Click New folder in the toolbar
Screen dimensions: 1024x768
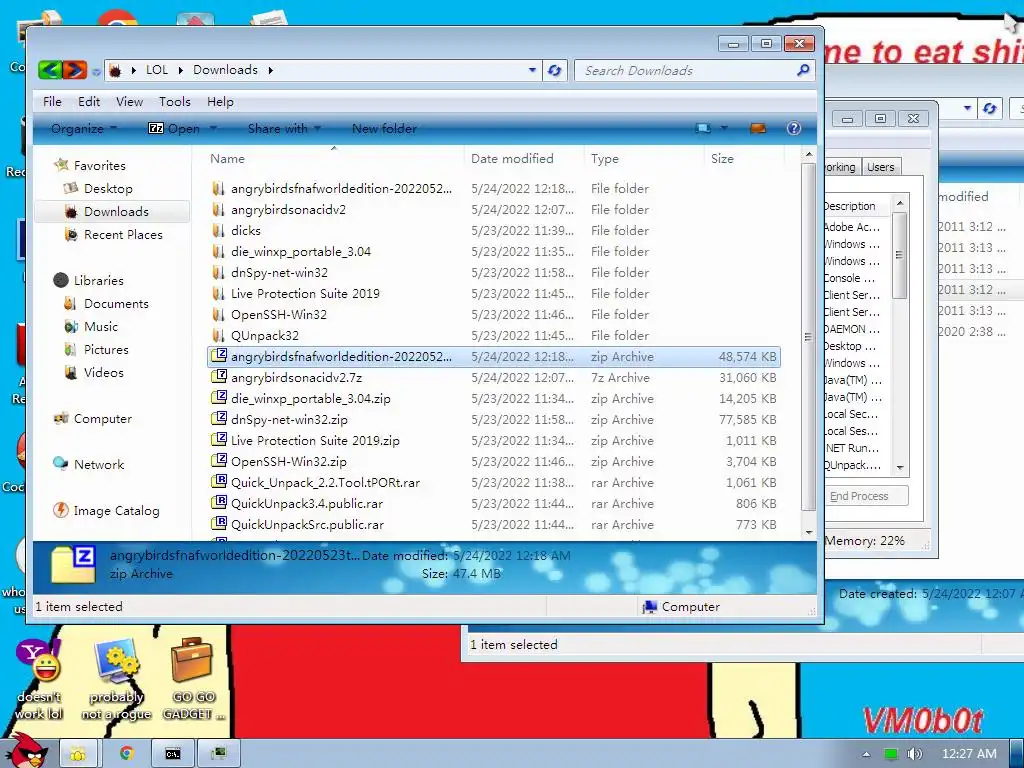click(384, 129)
